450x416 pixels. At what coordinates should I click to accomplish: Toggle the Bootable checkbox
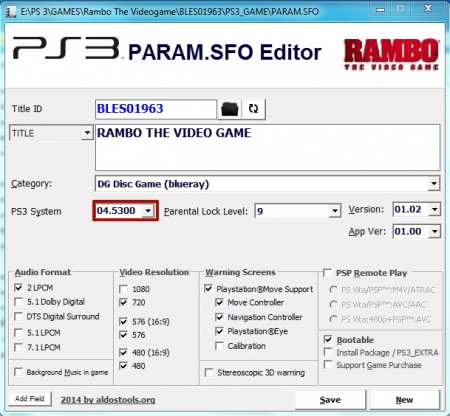click(x=328, y=340)
